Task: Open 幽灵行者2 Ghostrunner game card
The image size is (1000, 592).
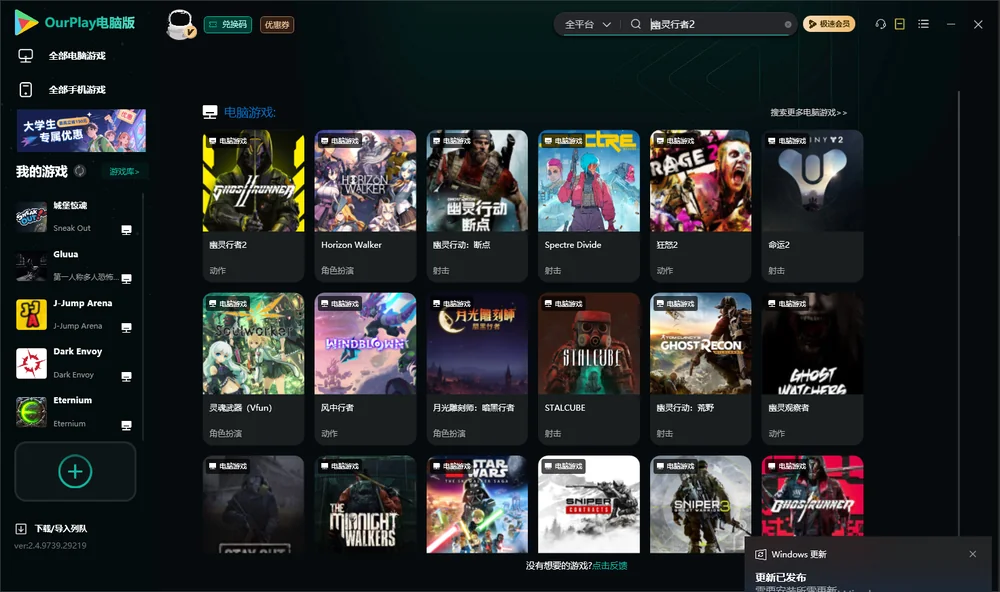Action: [x=254, y=206]
